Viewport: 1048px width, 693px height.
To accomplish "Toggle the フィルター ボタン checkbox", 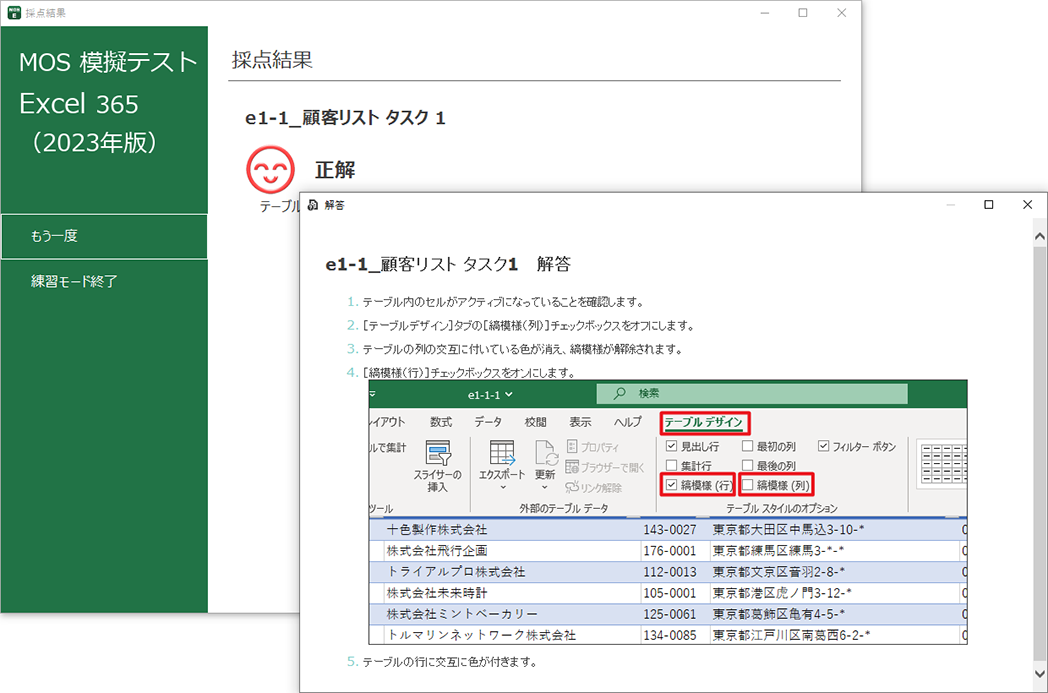I will (x=823, y=446).
